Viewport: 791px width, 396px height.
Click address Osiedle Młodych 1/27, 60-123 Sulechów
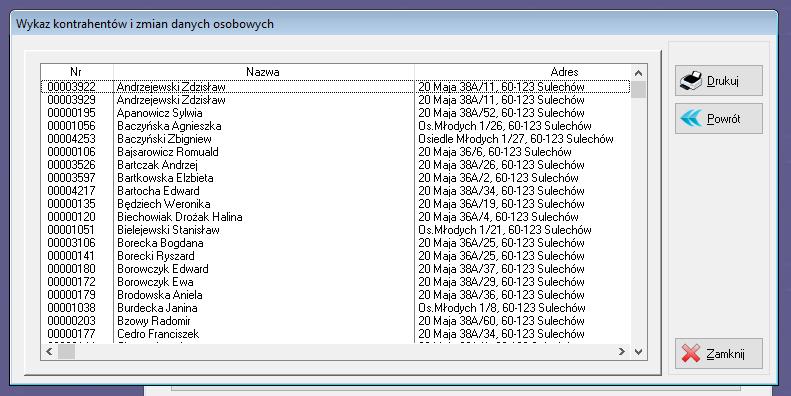click(x=516, y=139)
